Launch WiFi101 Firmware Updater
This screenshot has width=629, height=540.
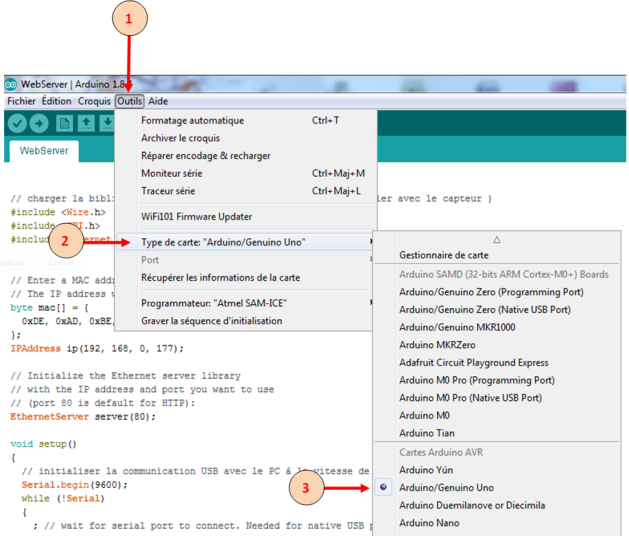[246, 217]
